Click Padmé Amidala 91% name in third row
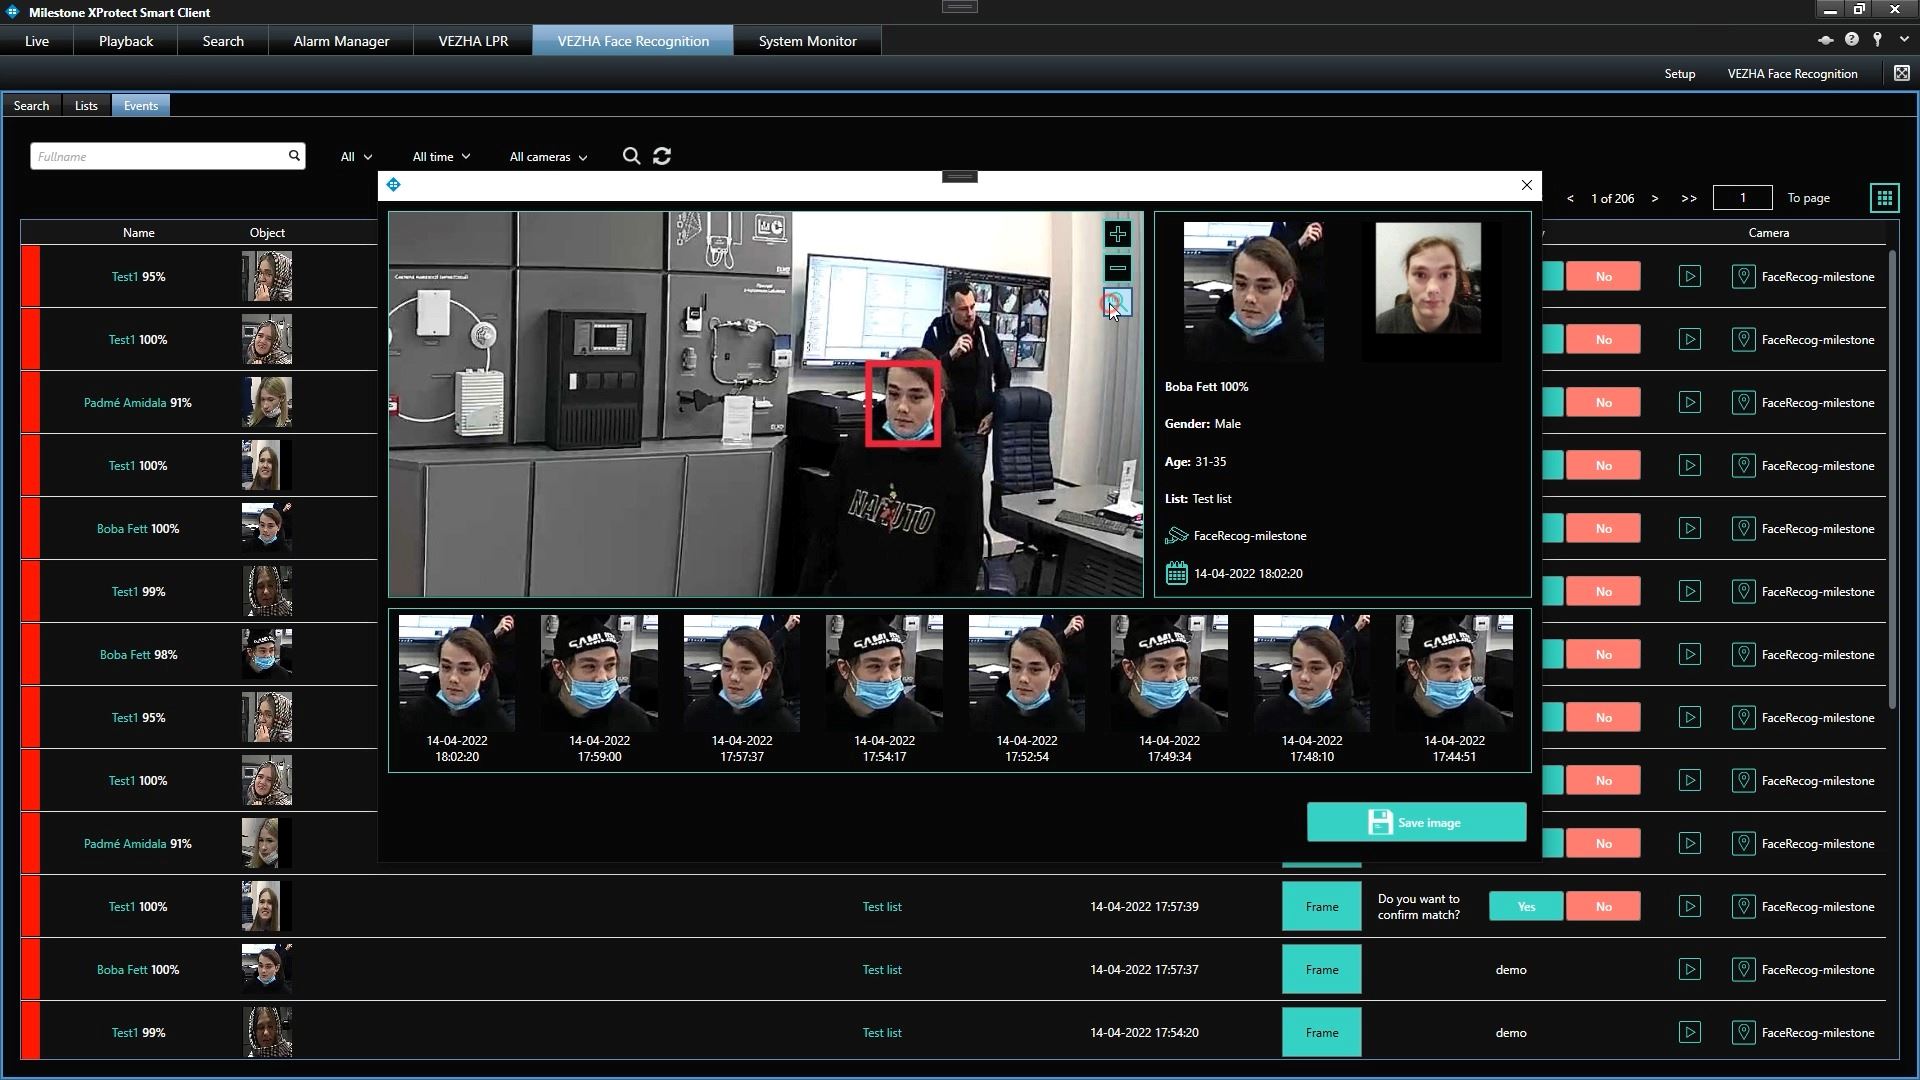Viewport: 1920px width, 1080px height. click(137, 403)
